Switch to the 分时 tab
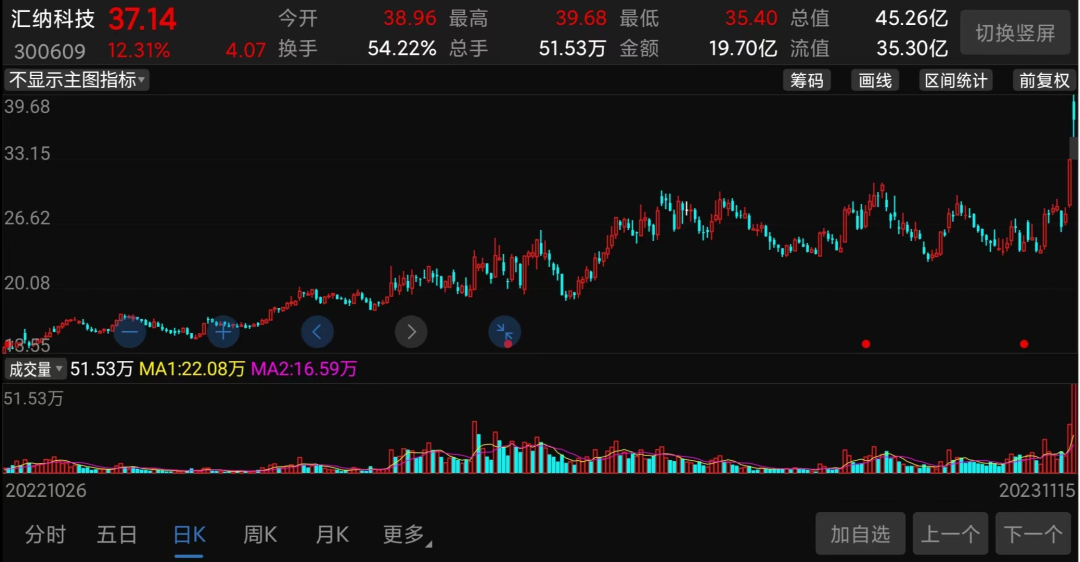The image size is (1080, 562). 45,534
